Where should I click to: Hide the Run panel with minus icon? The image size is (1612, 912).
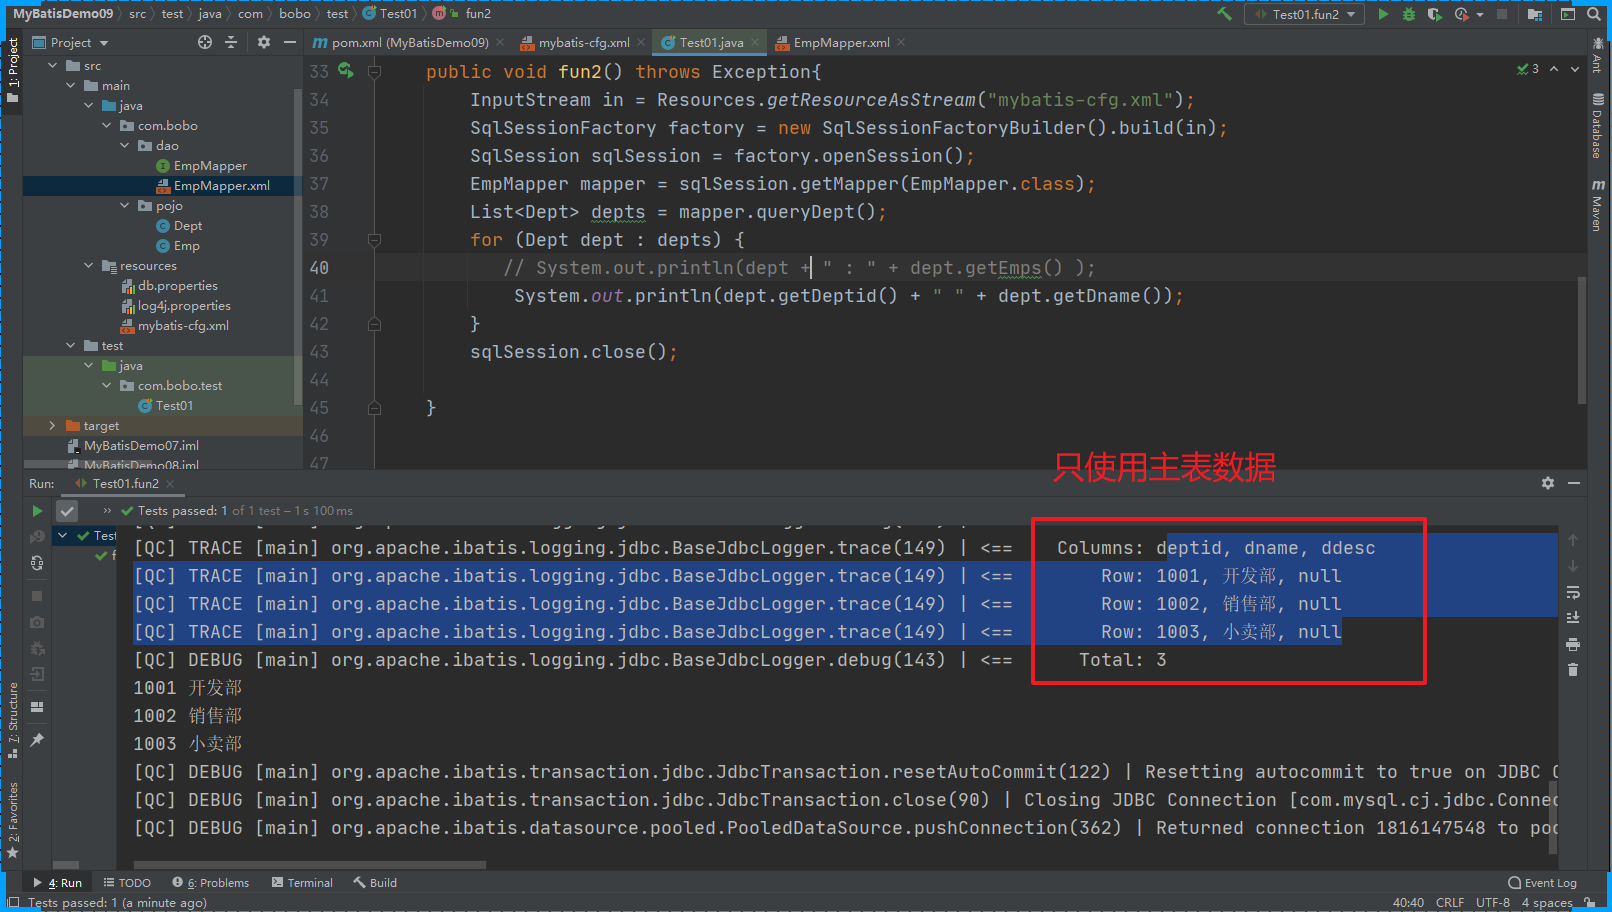[x=1574, y=483]
